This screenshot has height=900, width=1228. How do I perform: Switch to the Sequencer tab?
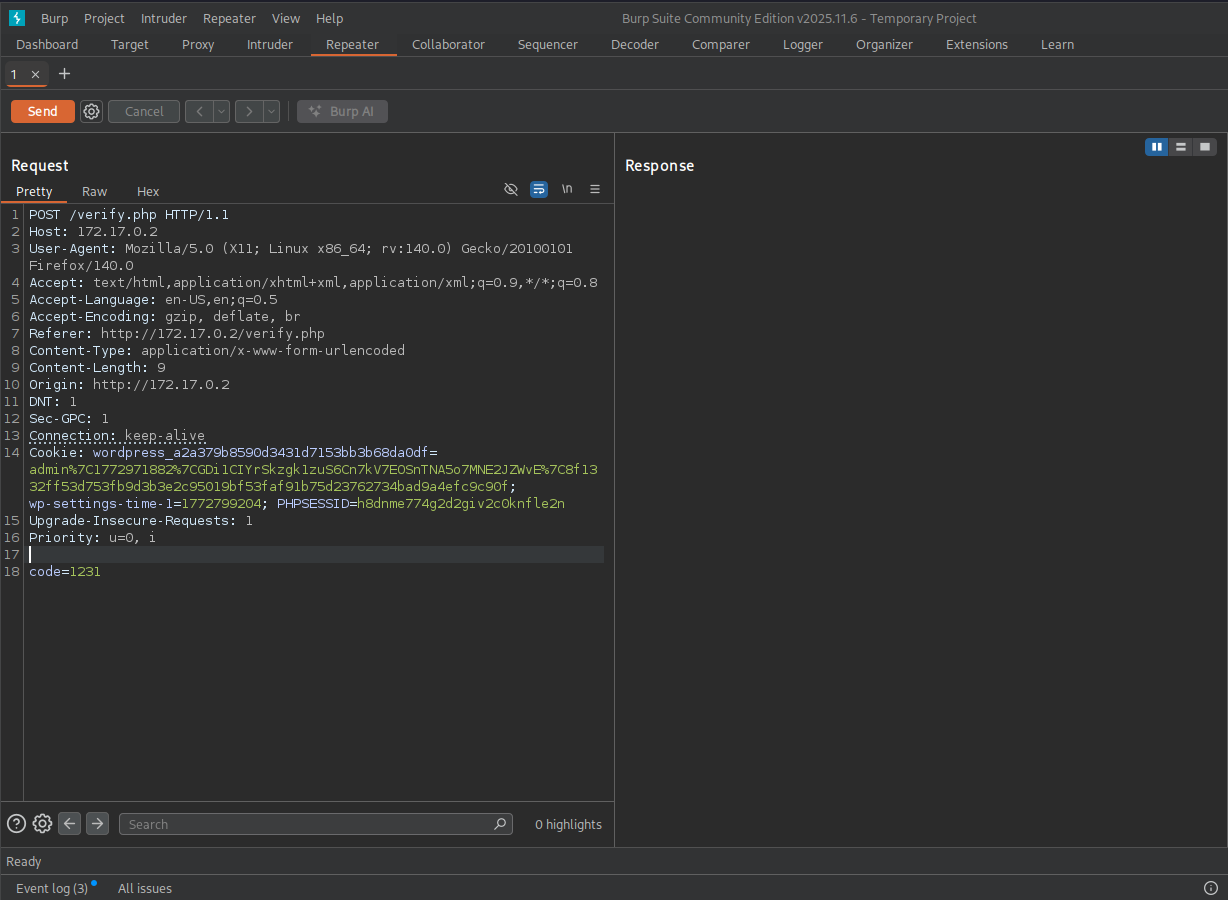(x=548, y=45)
